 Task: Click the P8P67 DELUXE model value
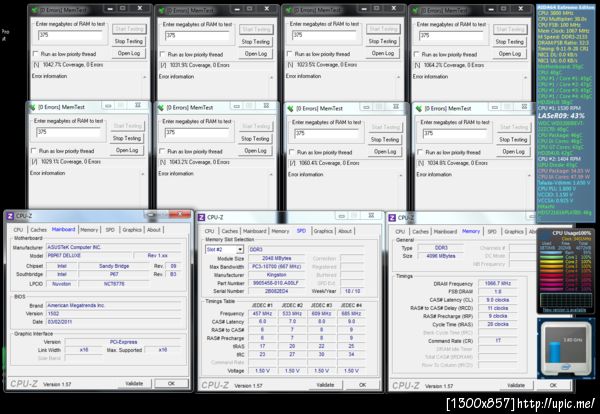[x=90, y=256]
